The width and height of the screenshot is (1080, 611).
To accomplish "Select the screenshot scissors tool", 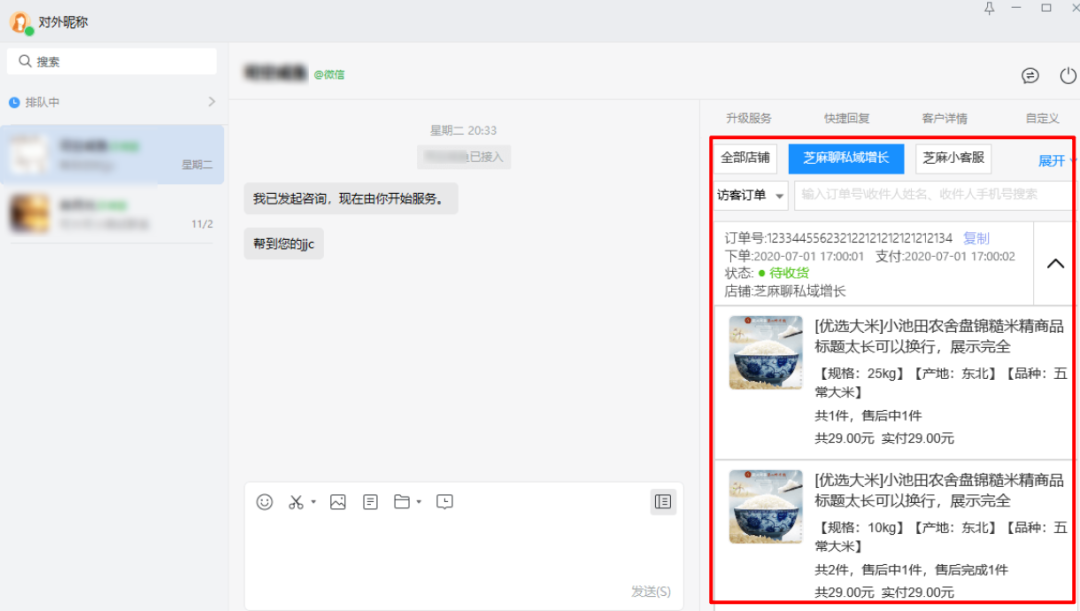I will 298,501.
